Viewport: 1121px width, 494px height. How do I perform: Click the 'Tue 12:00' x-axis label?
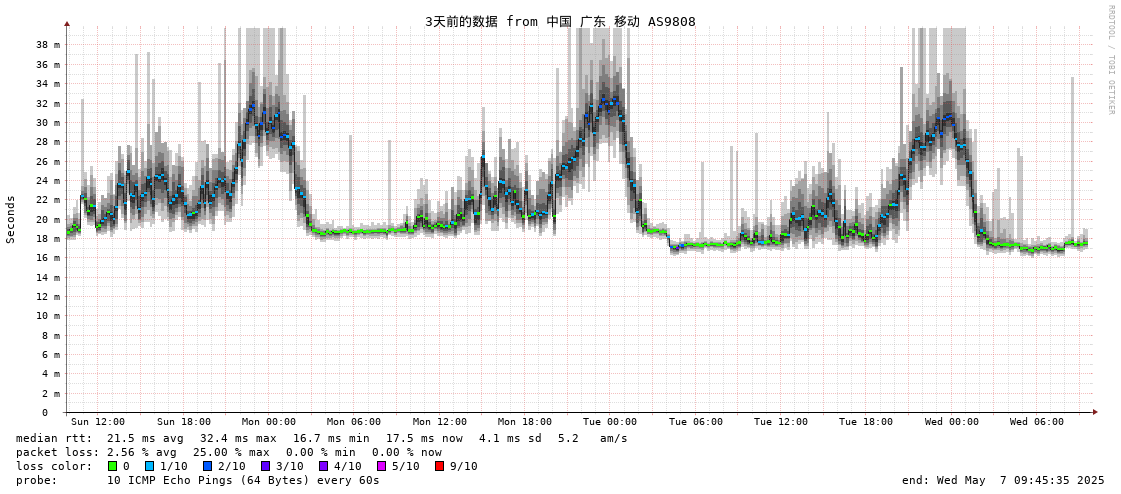tap(781, 422)
